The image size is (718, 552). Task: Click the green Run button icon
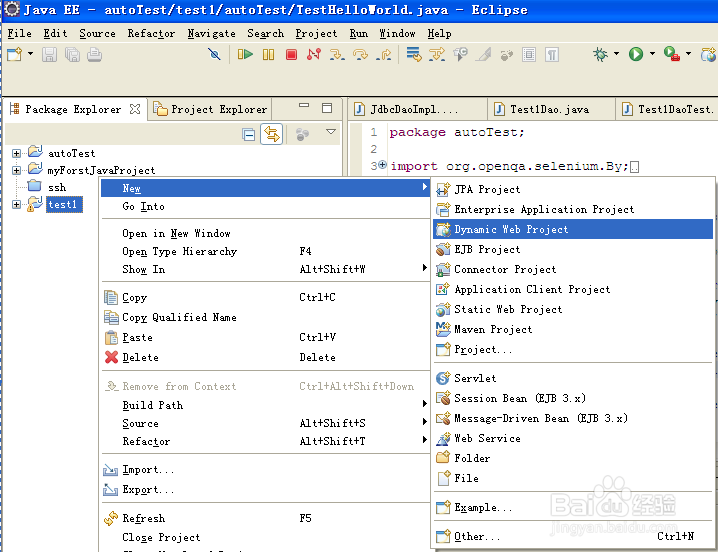point(636,54)
